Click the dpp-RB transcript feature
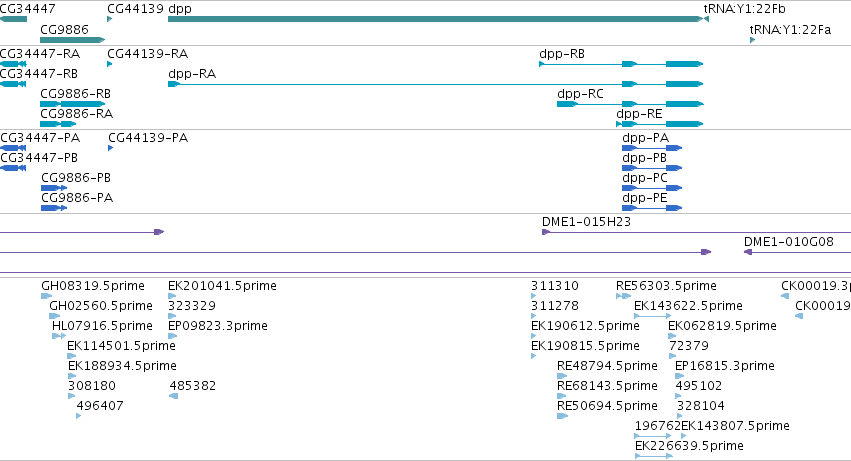 tap(621, 64)
